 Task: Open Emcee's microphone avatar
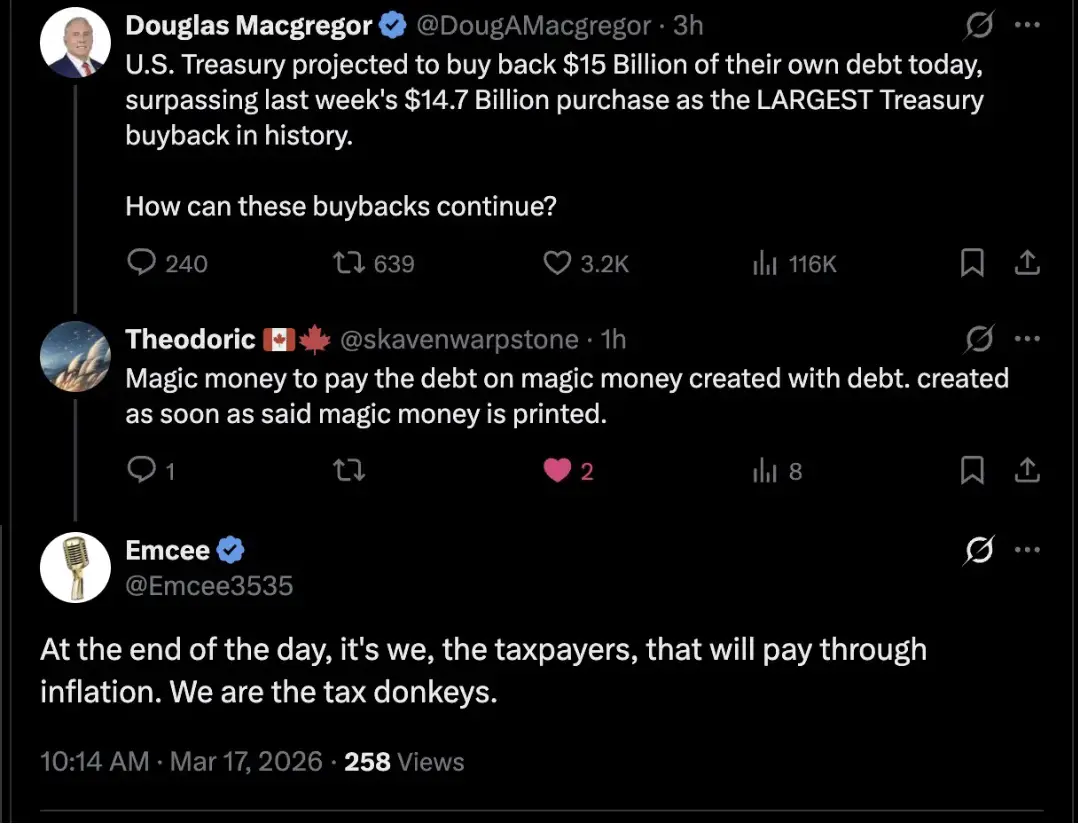[75, 567]
